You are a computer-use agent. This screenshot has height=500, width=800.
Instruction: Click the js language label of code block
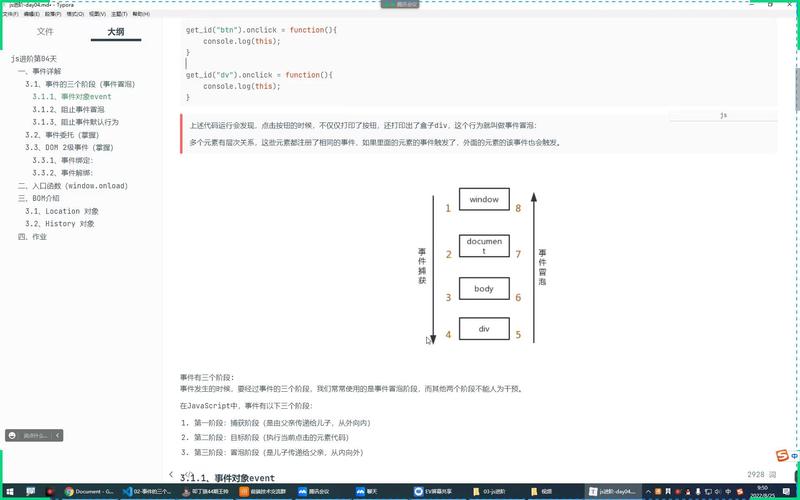click(723, 115)
